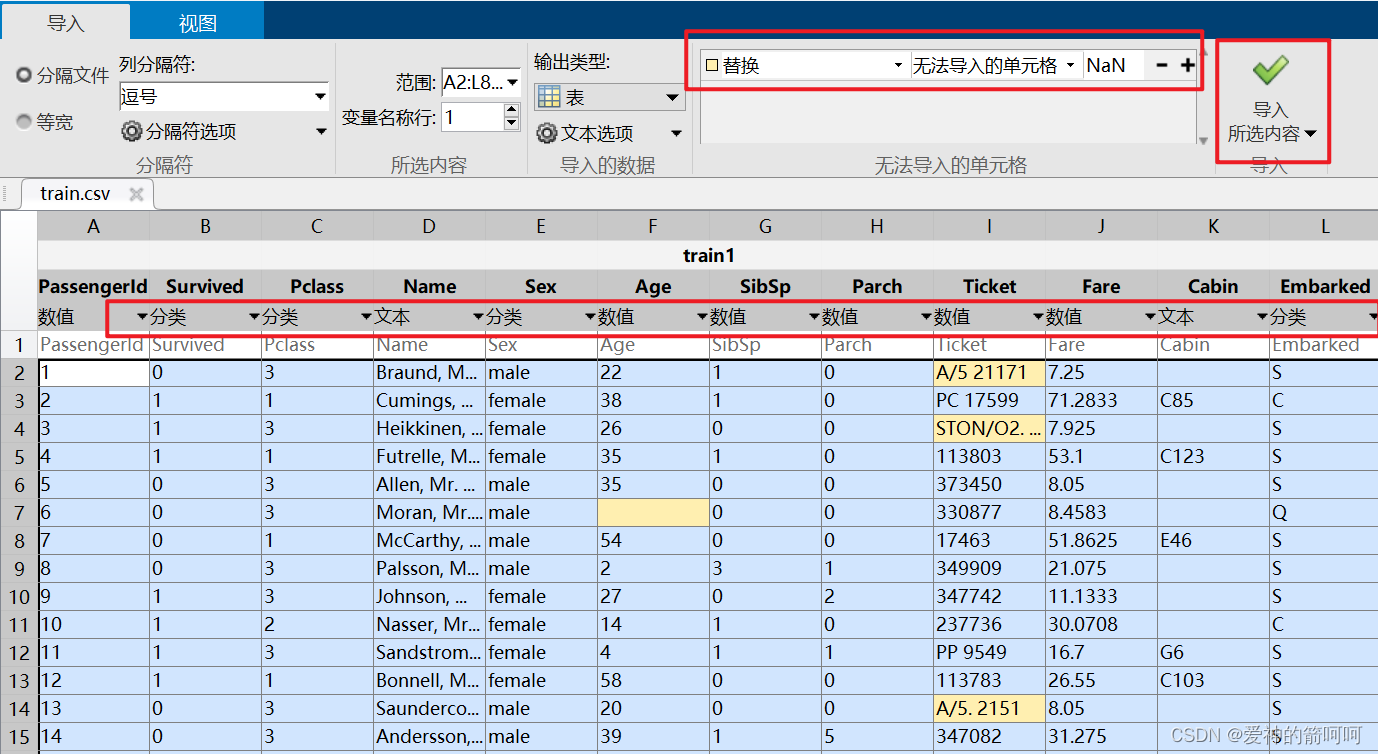
Task: Expand the 分隔符选项 menu arrow
Action: [x=321, y=132]
